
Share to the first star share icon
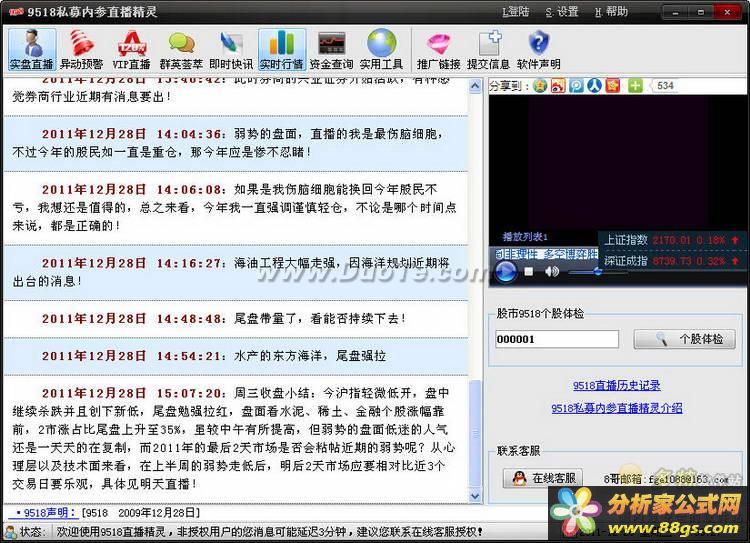[540, 86]
